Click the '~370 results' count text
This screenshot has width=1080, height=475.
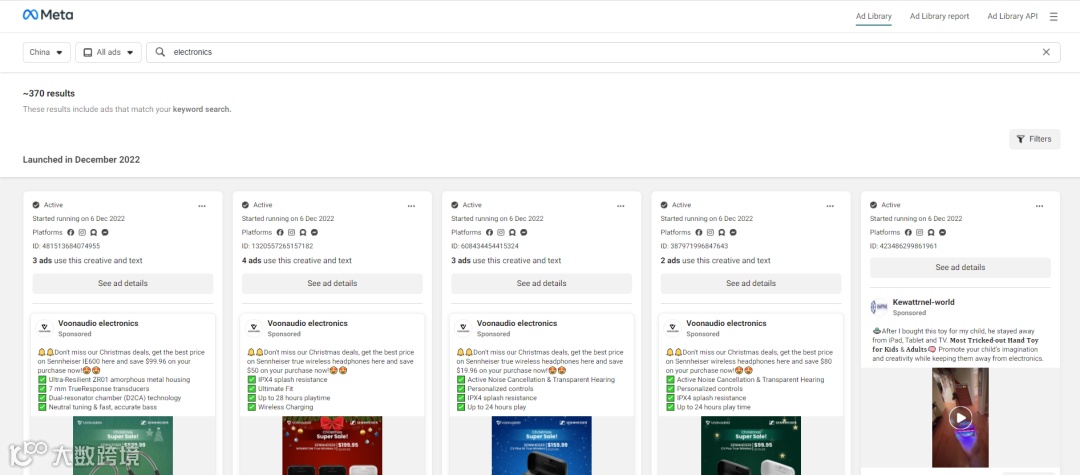point(49,94)
